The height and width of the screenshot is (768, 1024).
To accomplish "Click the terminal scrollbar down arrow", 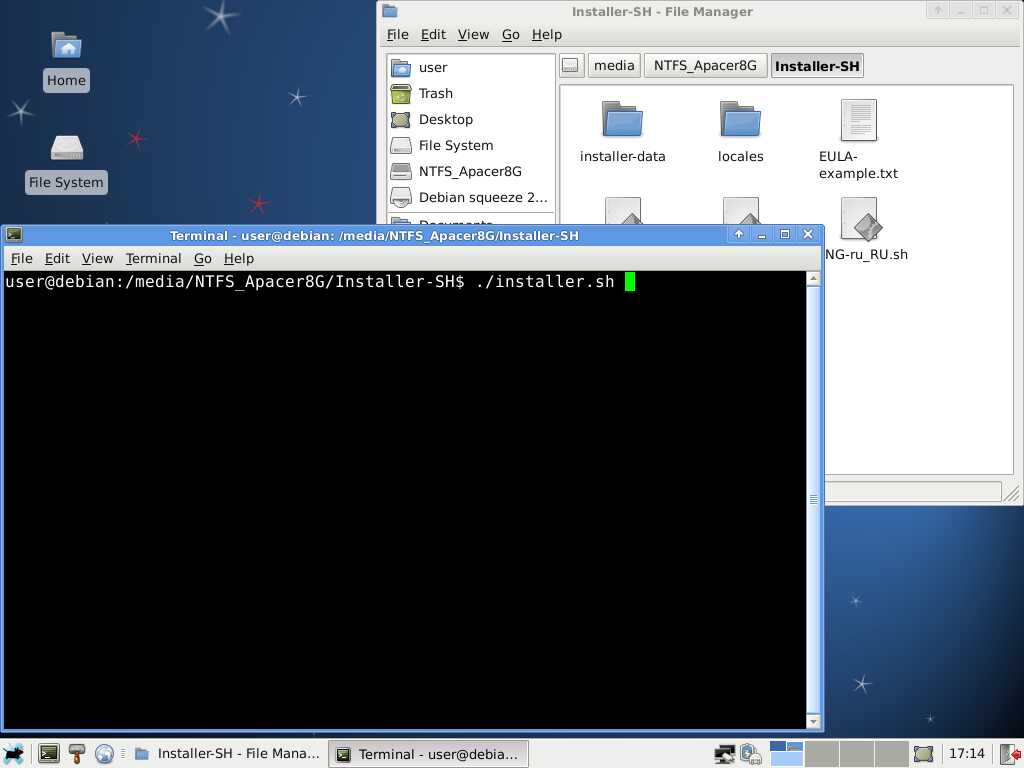I will [x=813, y=720].
